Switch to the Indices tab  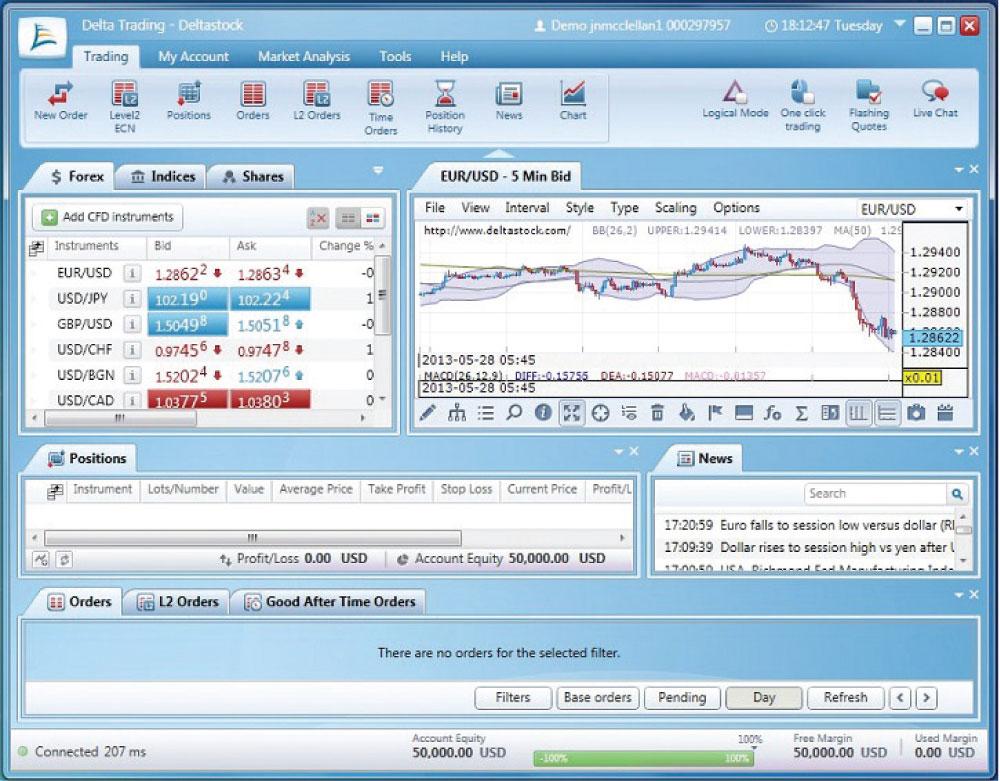pyautogui.click(x=162, y=177)
